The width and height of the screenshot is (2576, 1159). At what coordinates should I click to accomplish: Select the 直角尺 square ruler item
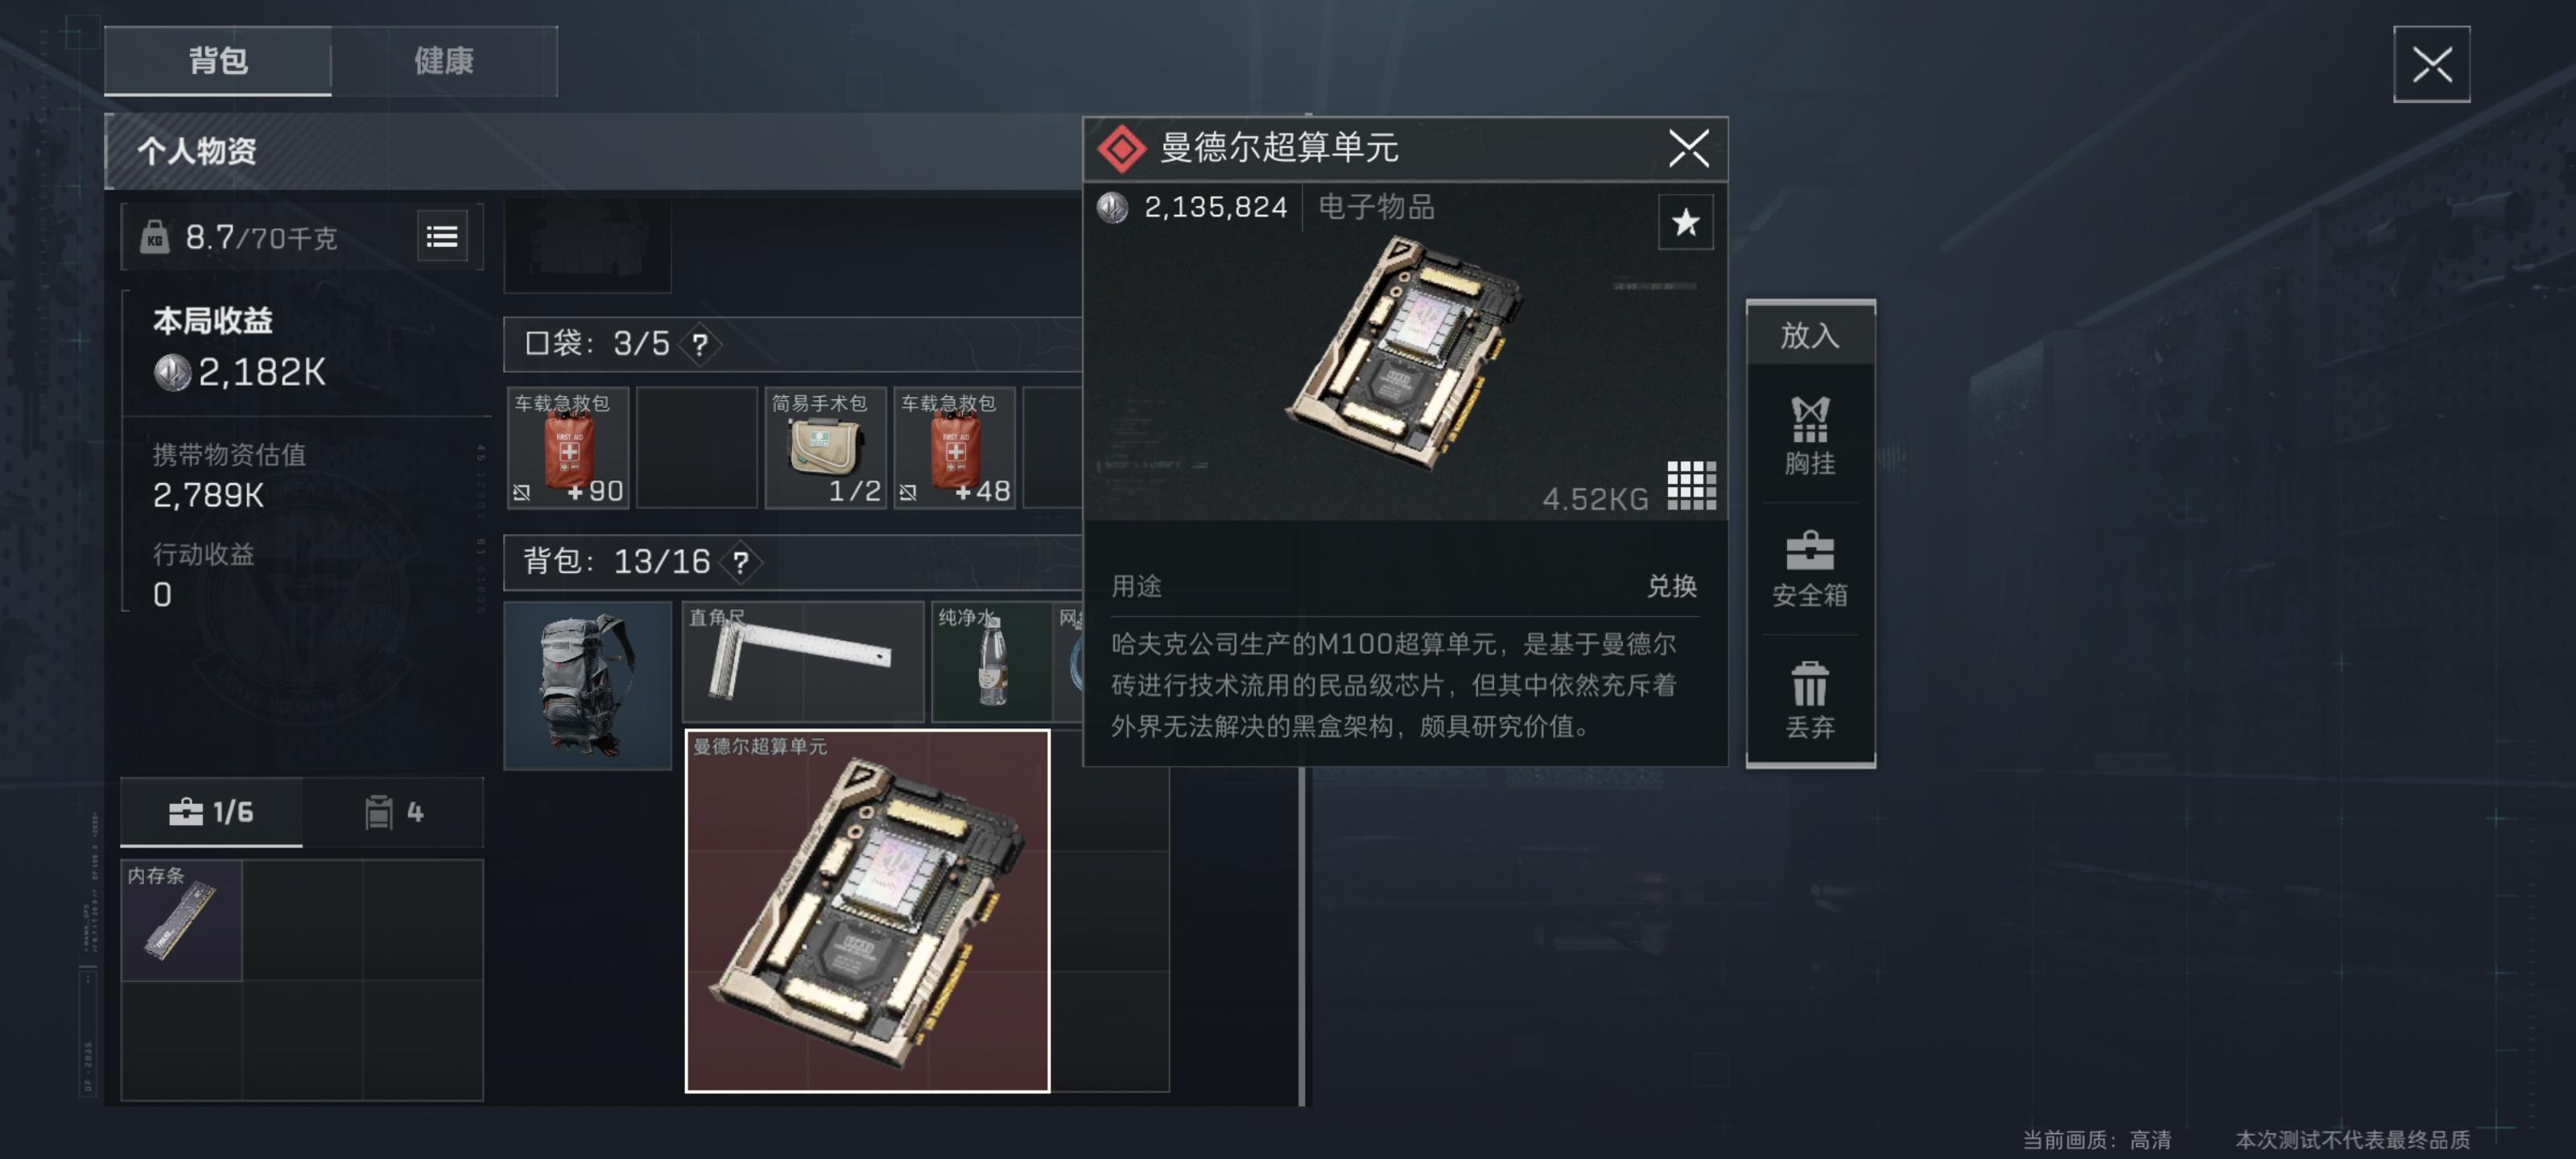point(803,661)
